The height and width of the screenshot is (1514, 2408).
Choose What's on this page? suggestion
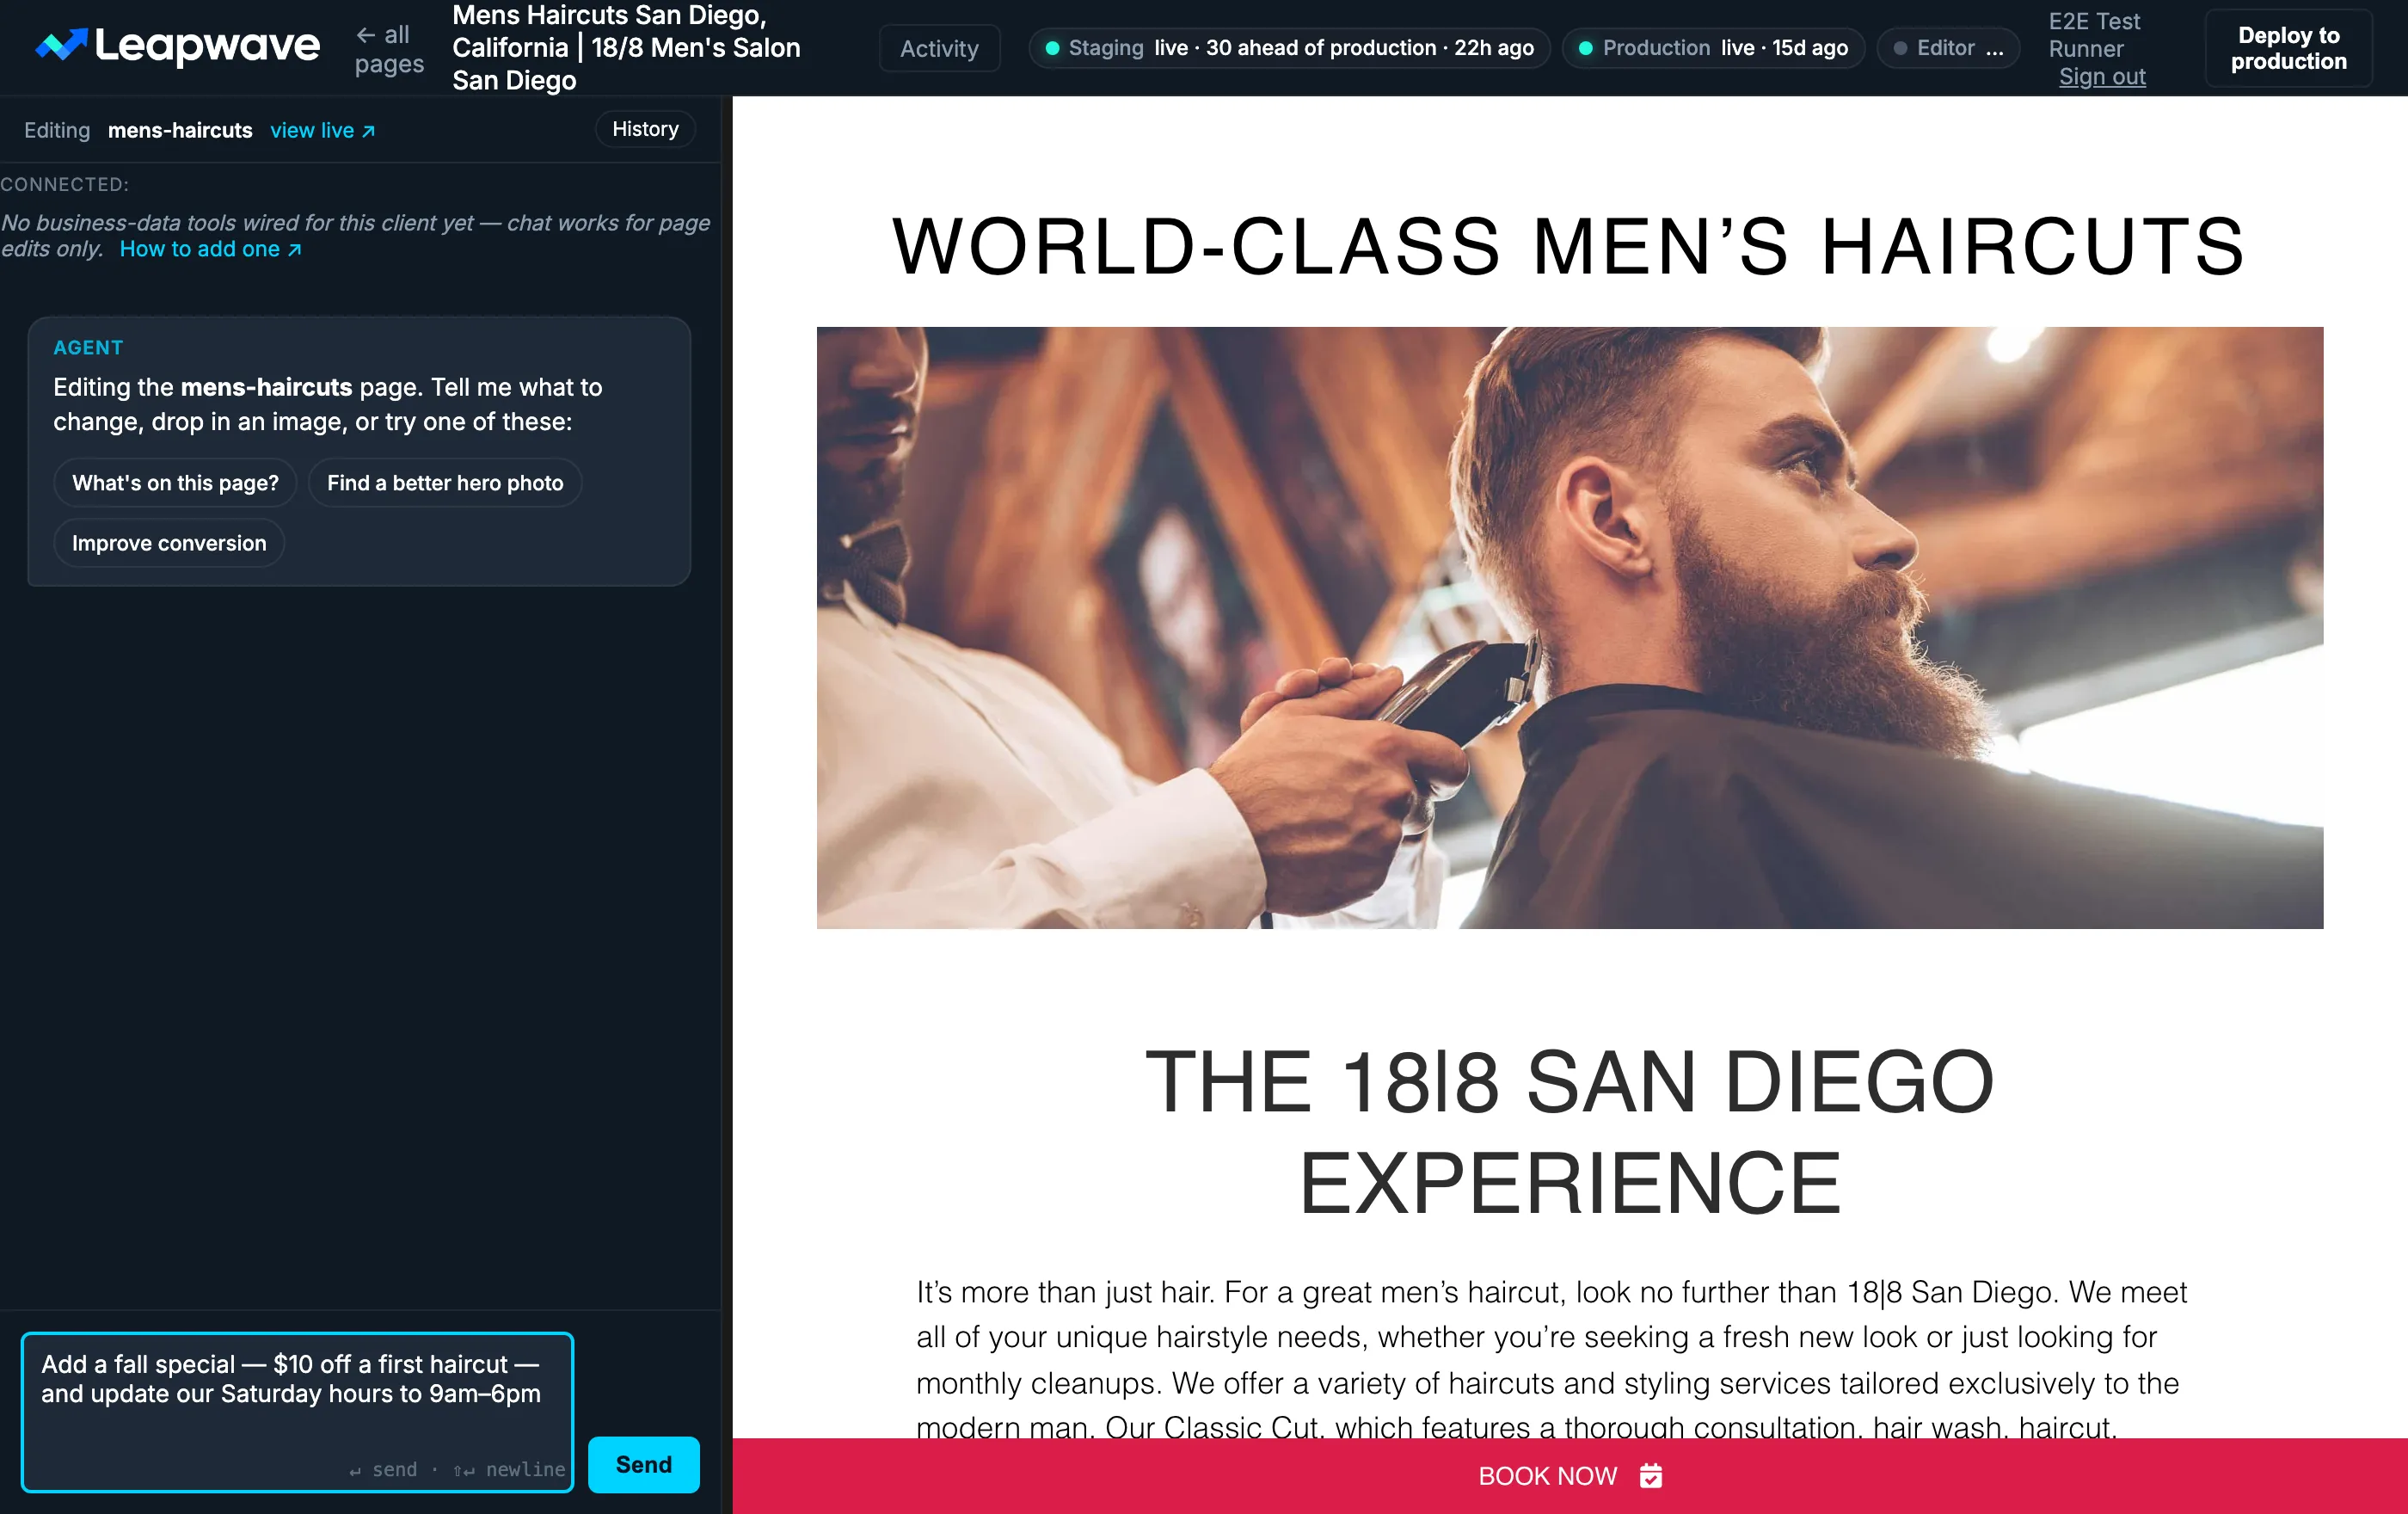175,483
